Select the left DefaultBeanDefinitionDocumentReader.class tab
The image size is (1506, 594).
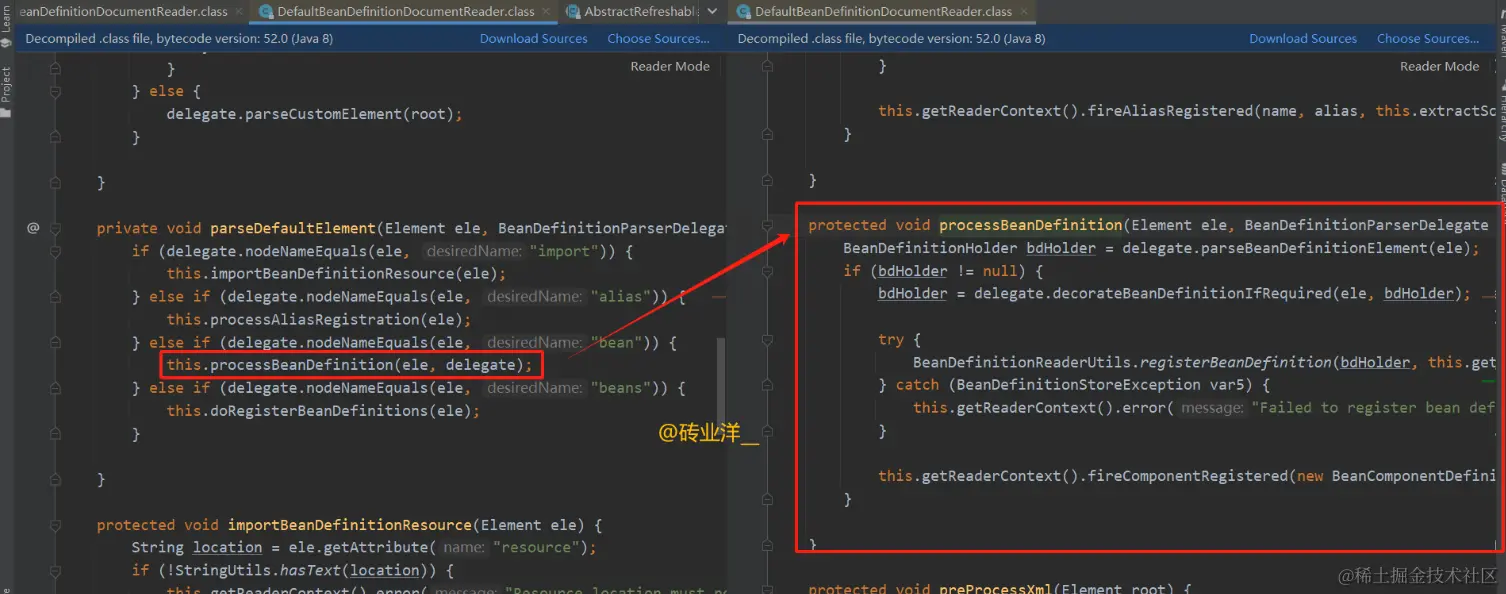(x=405, y=12)
